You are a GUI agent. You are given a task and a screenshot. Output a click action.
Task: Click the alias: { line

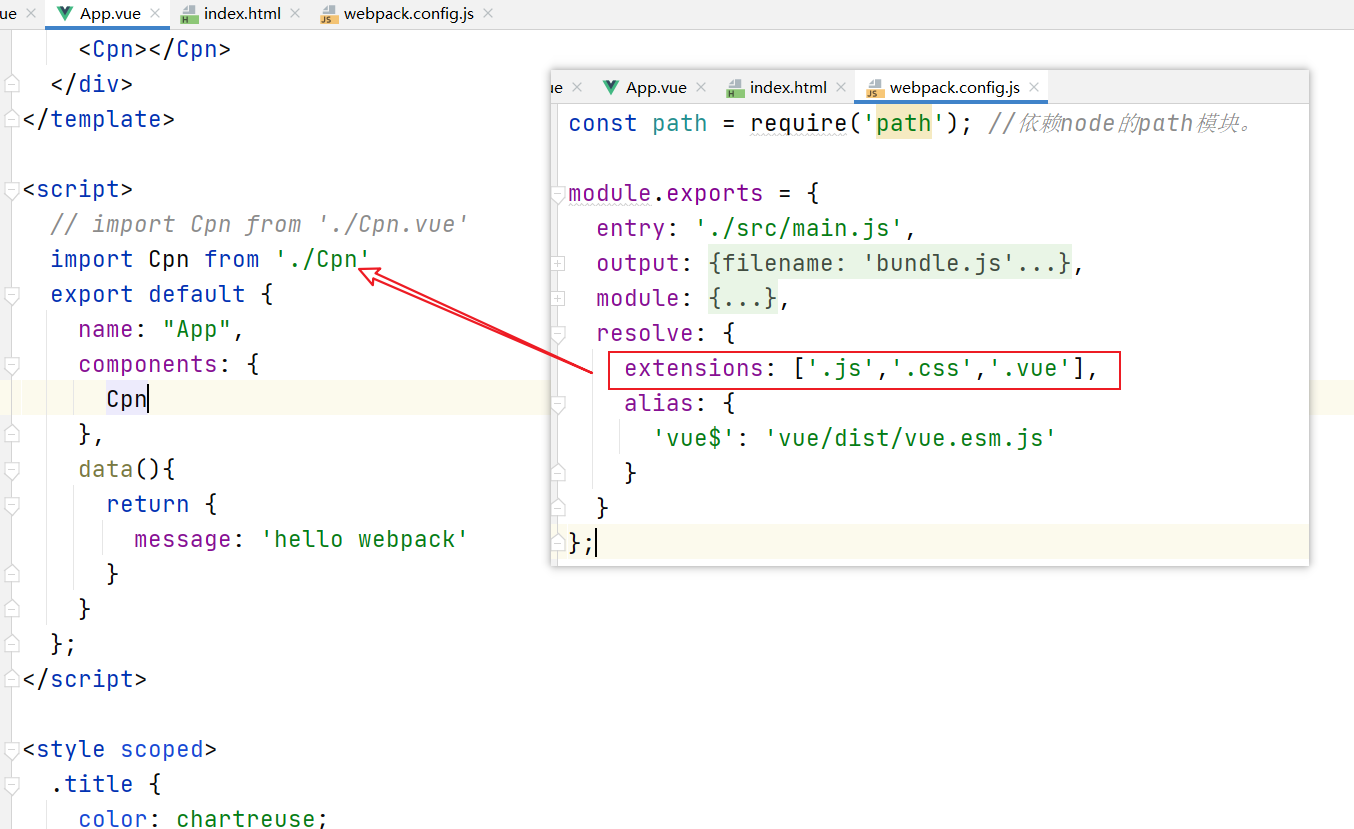click(x=679, y=404)
